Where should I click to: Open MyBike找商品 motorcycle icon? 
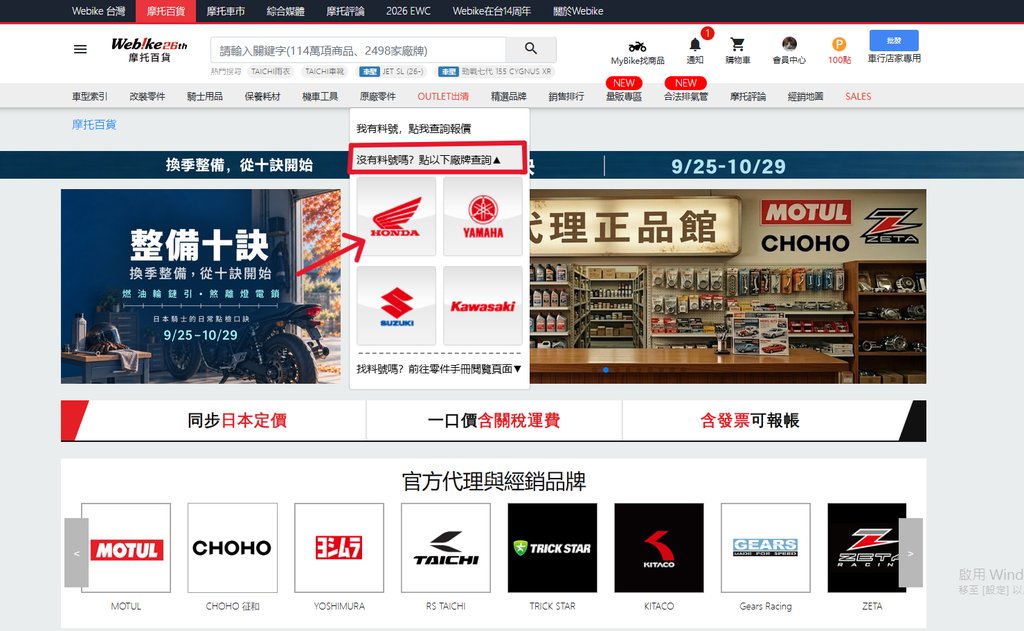coord(637,46)
